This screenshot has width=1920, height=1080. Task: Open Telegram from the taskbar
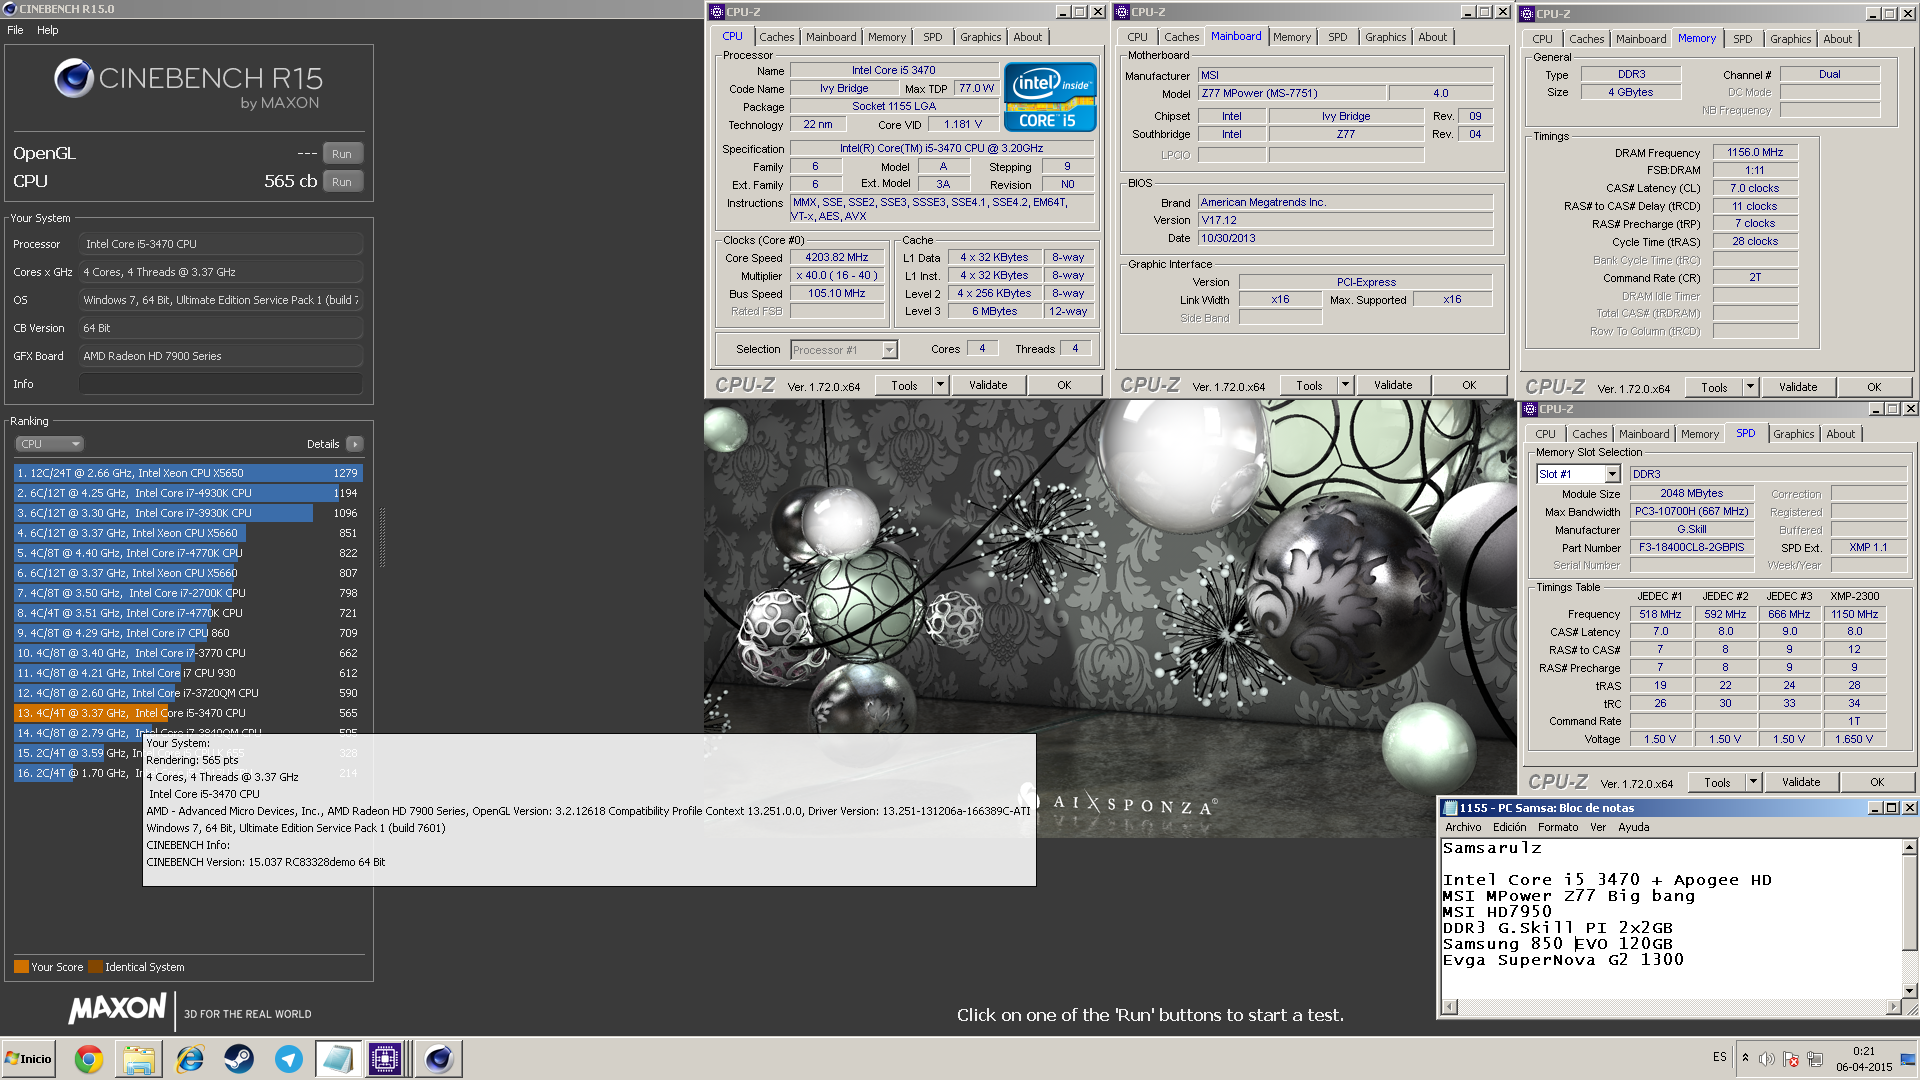(x=289, y=1059)
